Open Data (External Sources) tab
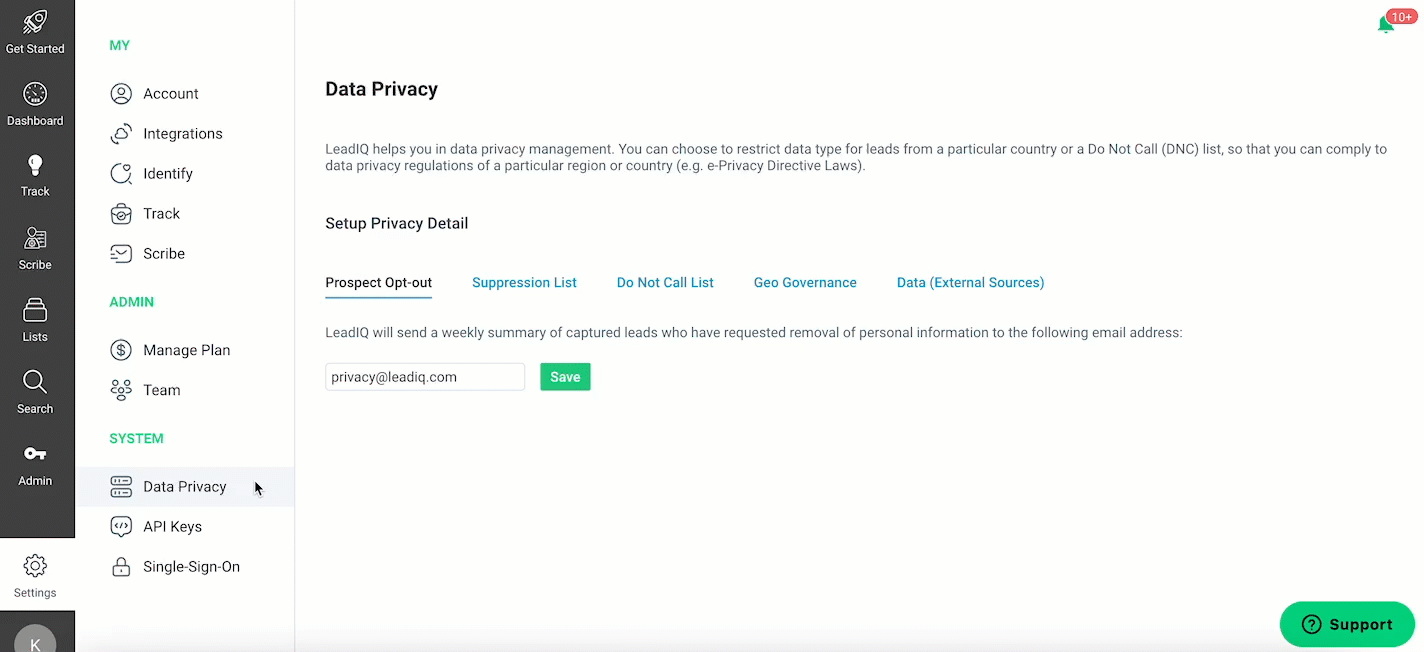Screen dimensions: 1424x652 coord(970,283)
